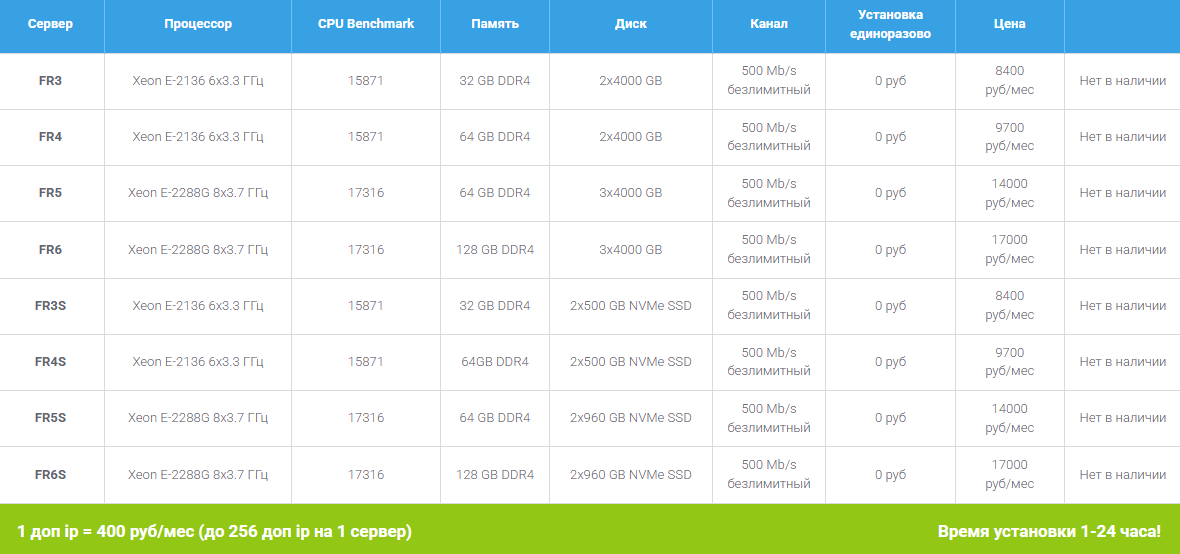This screenshot has width=1180, height=554.
Task: Click the Память column header
Action: (495, 24)
